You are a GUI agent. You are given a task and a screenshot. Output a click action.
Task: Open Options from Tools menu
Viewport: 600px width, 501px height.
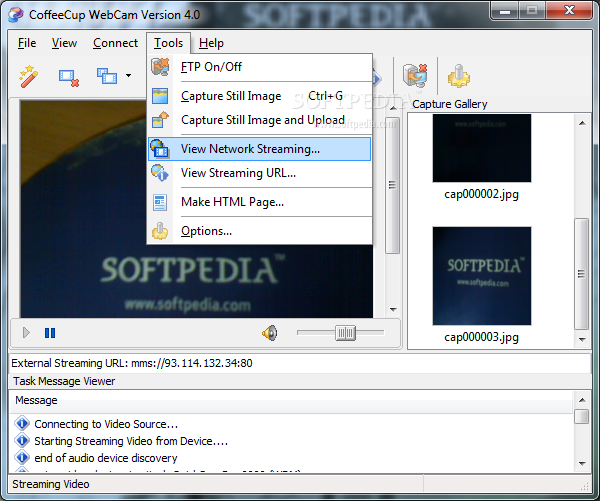click(259, 231)
